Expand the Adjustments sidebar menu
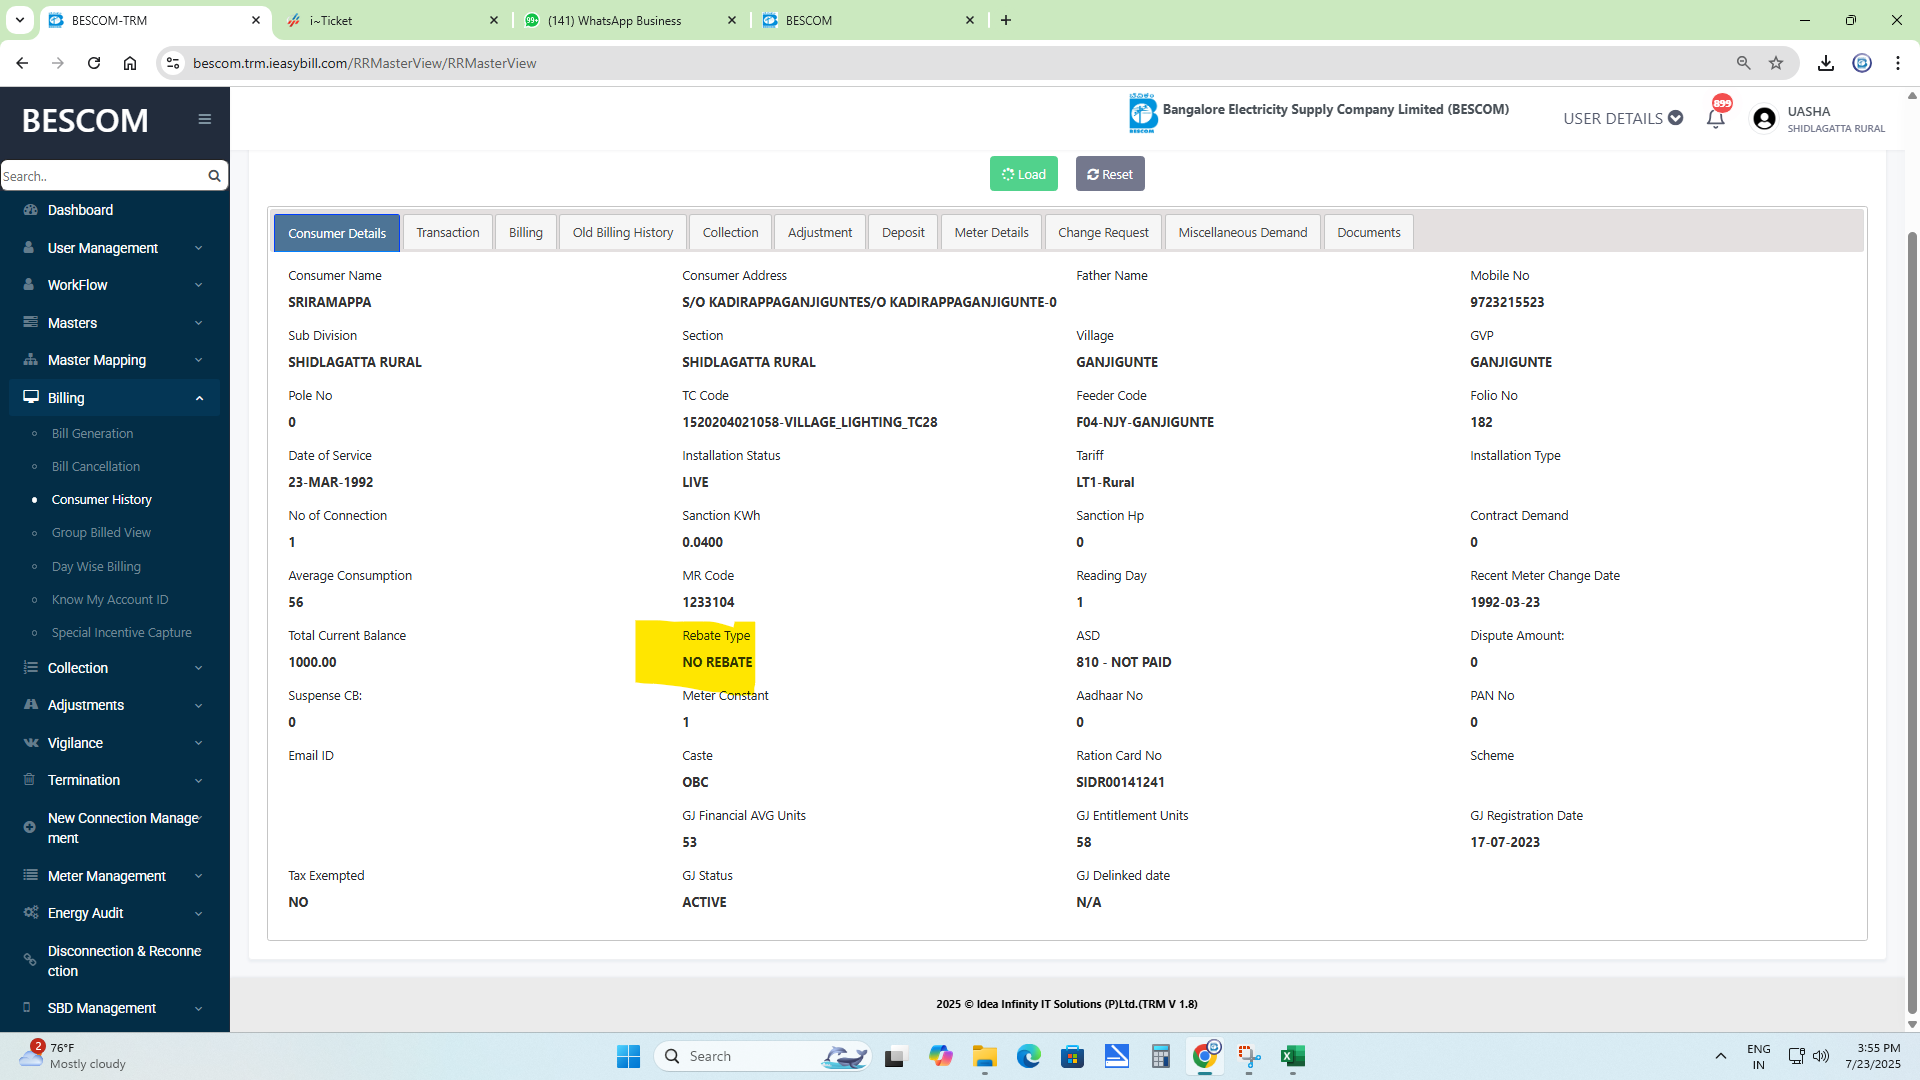 pyautogui.click(x=114, y=705)
